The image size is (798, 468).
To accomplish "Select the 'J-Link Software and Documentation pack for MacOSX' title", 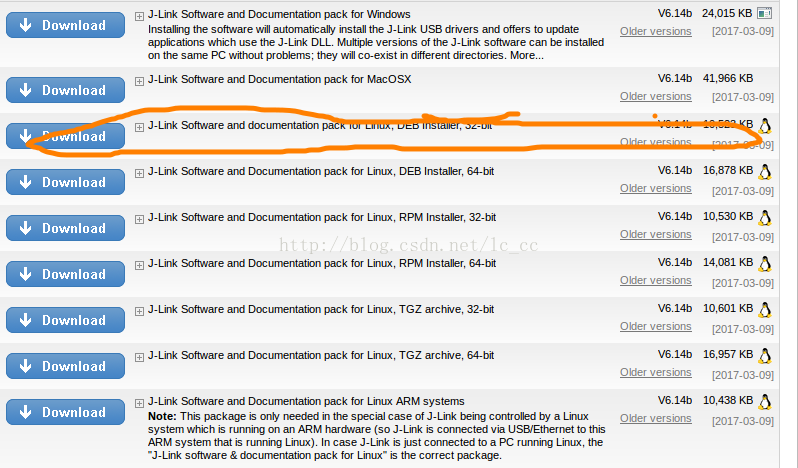I will pyautogui.click(x=279, y=79).
